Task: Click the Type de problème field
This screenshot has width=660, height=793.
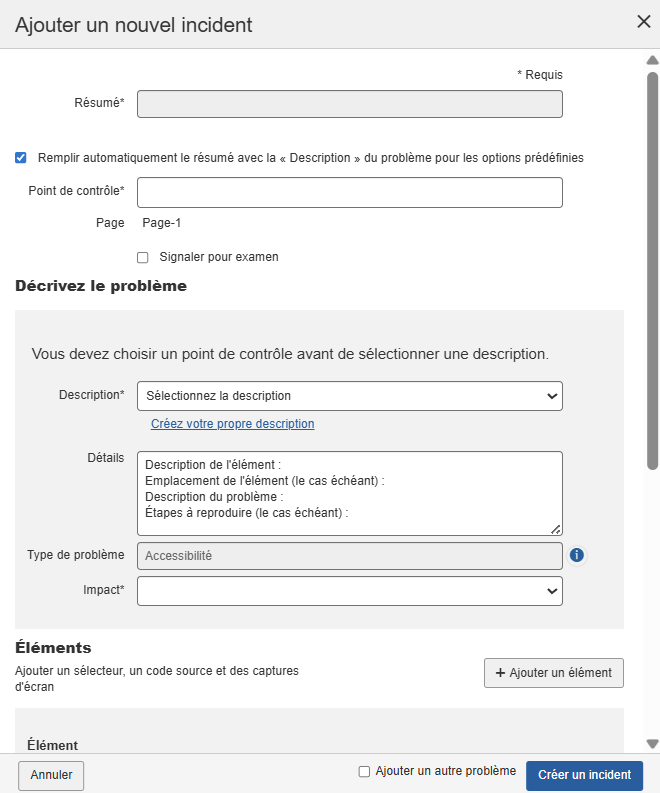Action: pos(349,555)
